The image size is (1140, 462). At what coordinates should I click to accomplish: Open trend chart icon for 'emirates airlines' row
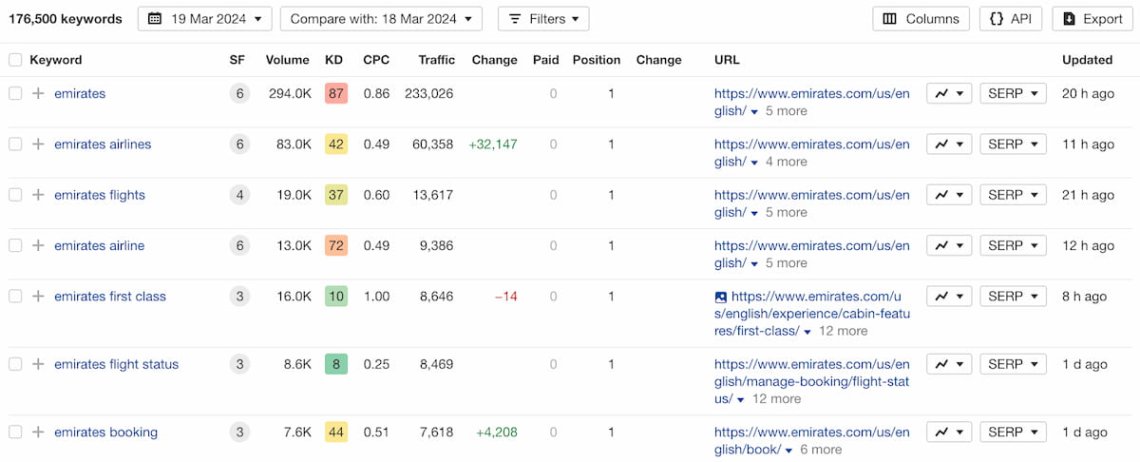tap(948, 144)
